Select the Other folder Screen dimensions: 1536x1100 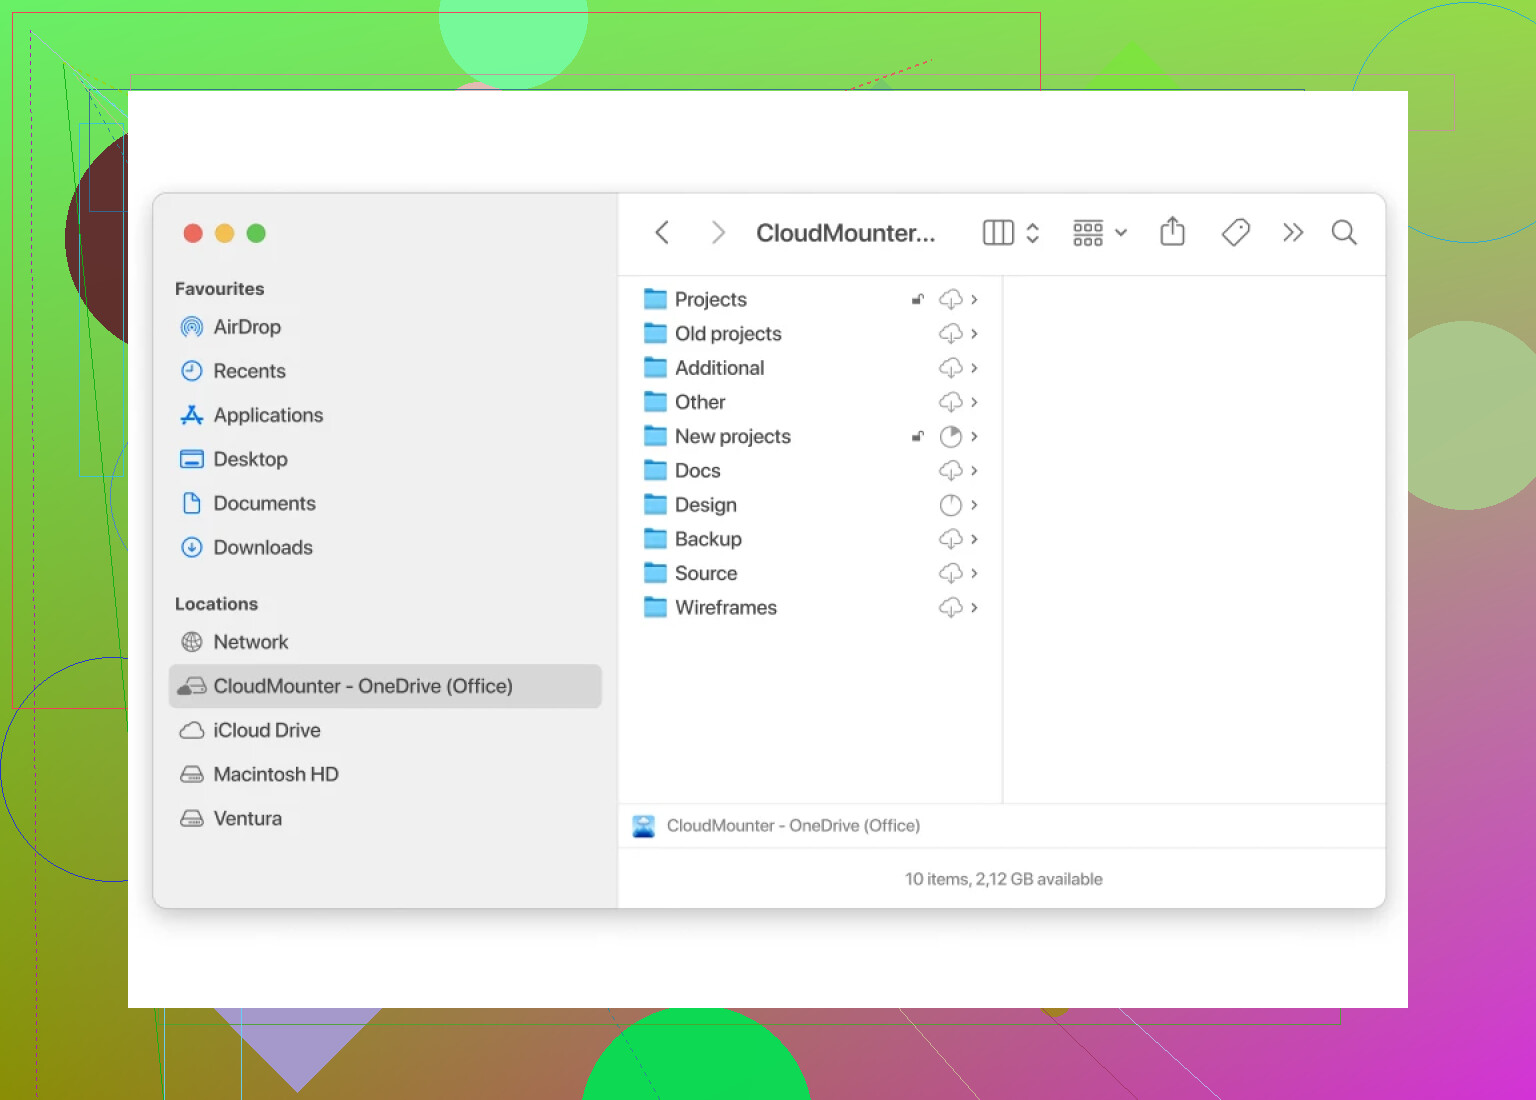(x=810, y=402)
